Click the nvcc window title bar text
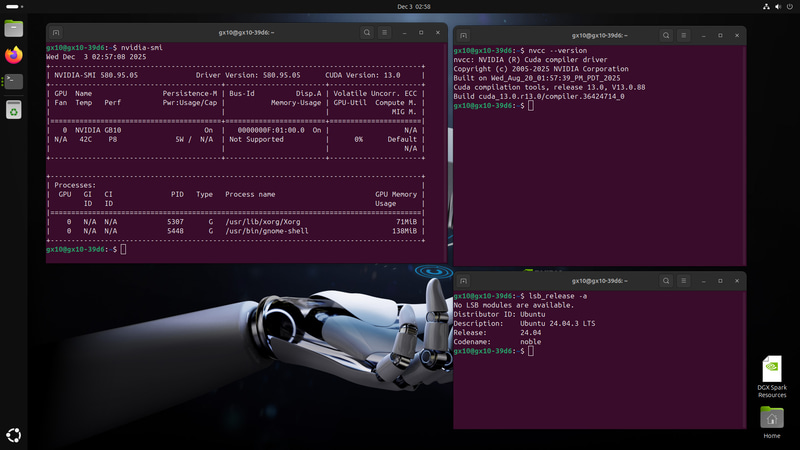The image size is (800, 450). (x=599, y=36)
